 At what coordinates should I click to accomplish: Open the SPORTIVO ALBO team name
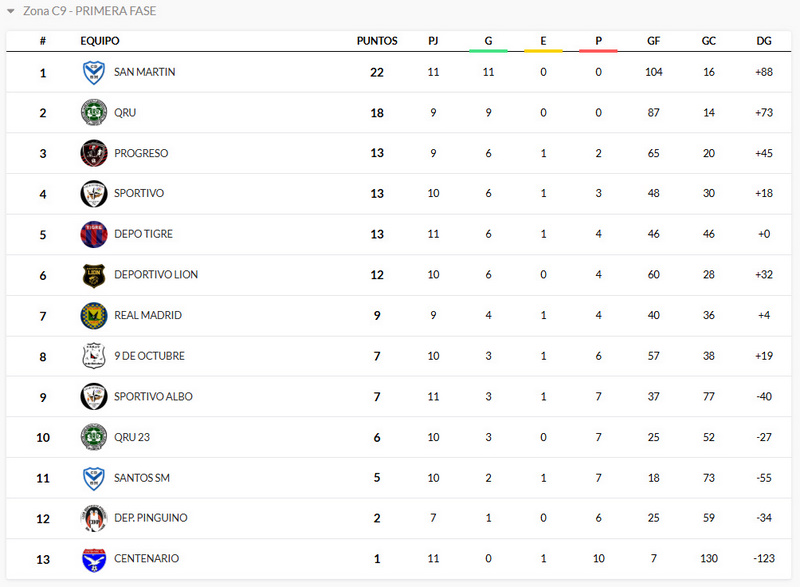153,397
